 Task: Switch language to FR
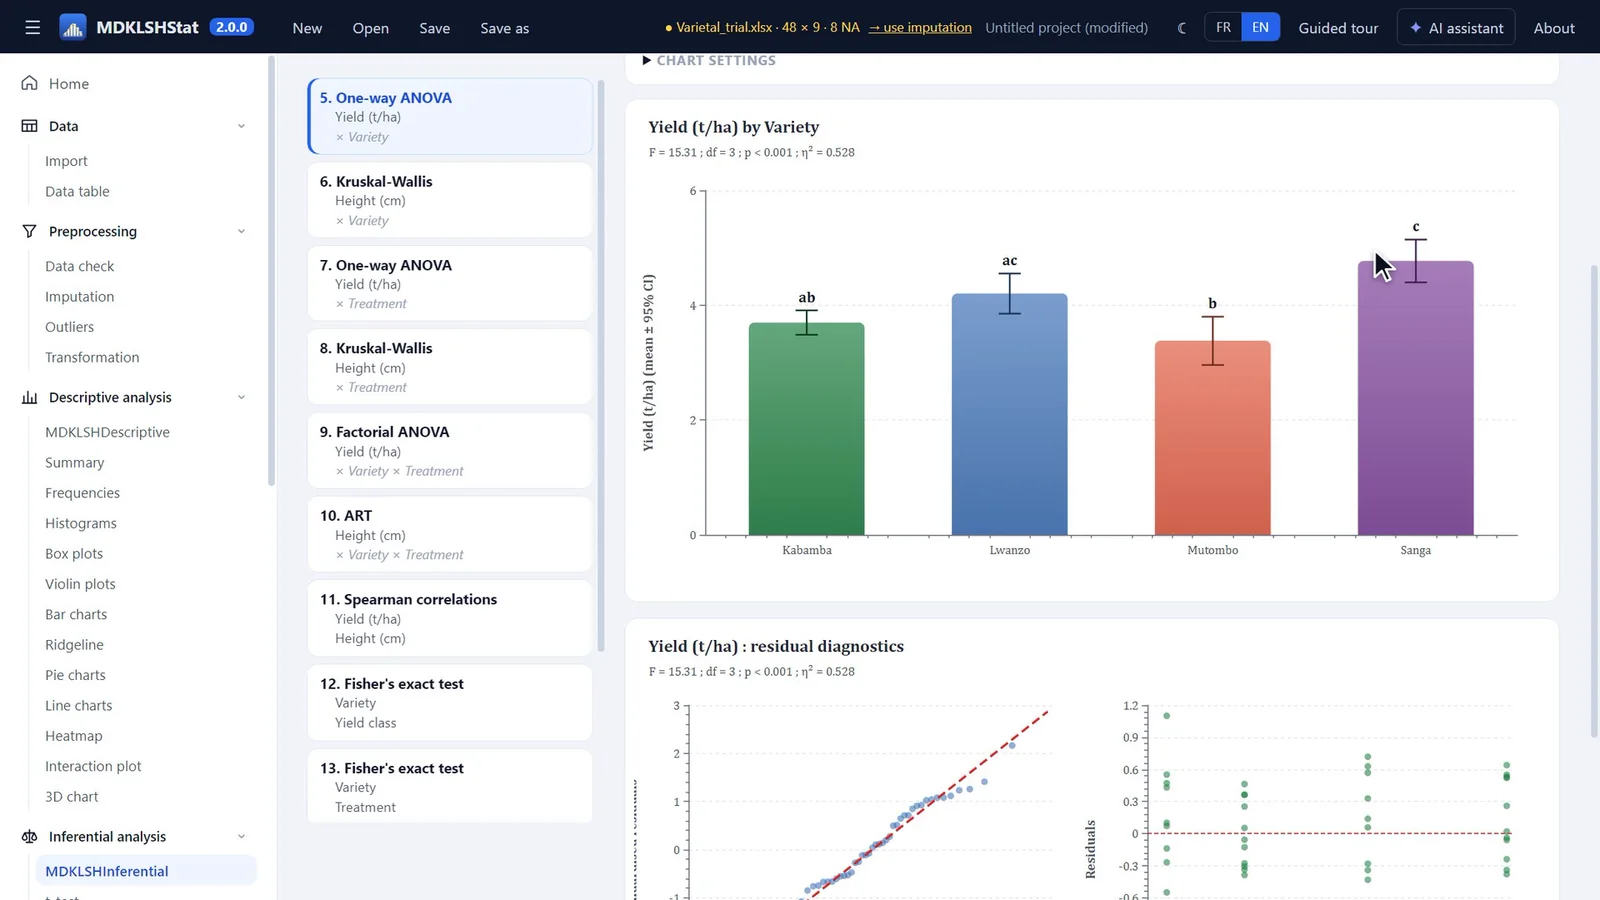[x=1223, y=28]
